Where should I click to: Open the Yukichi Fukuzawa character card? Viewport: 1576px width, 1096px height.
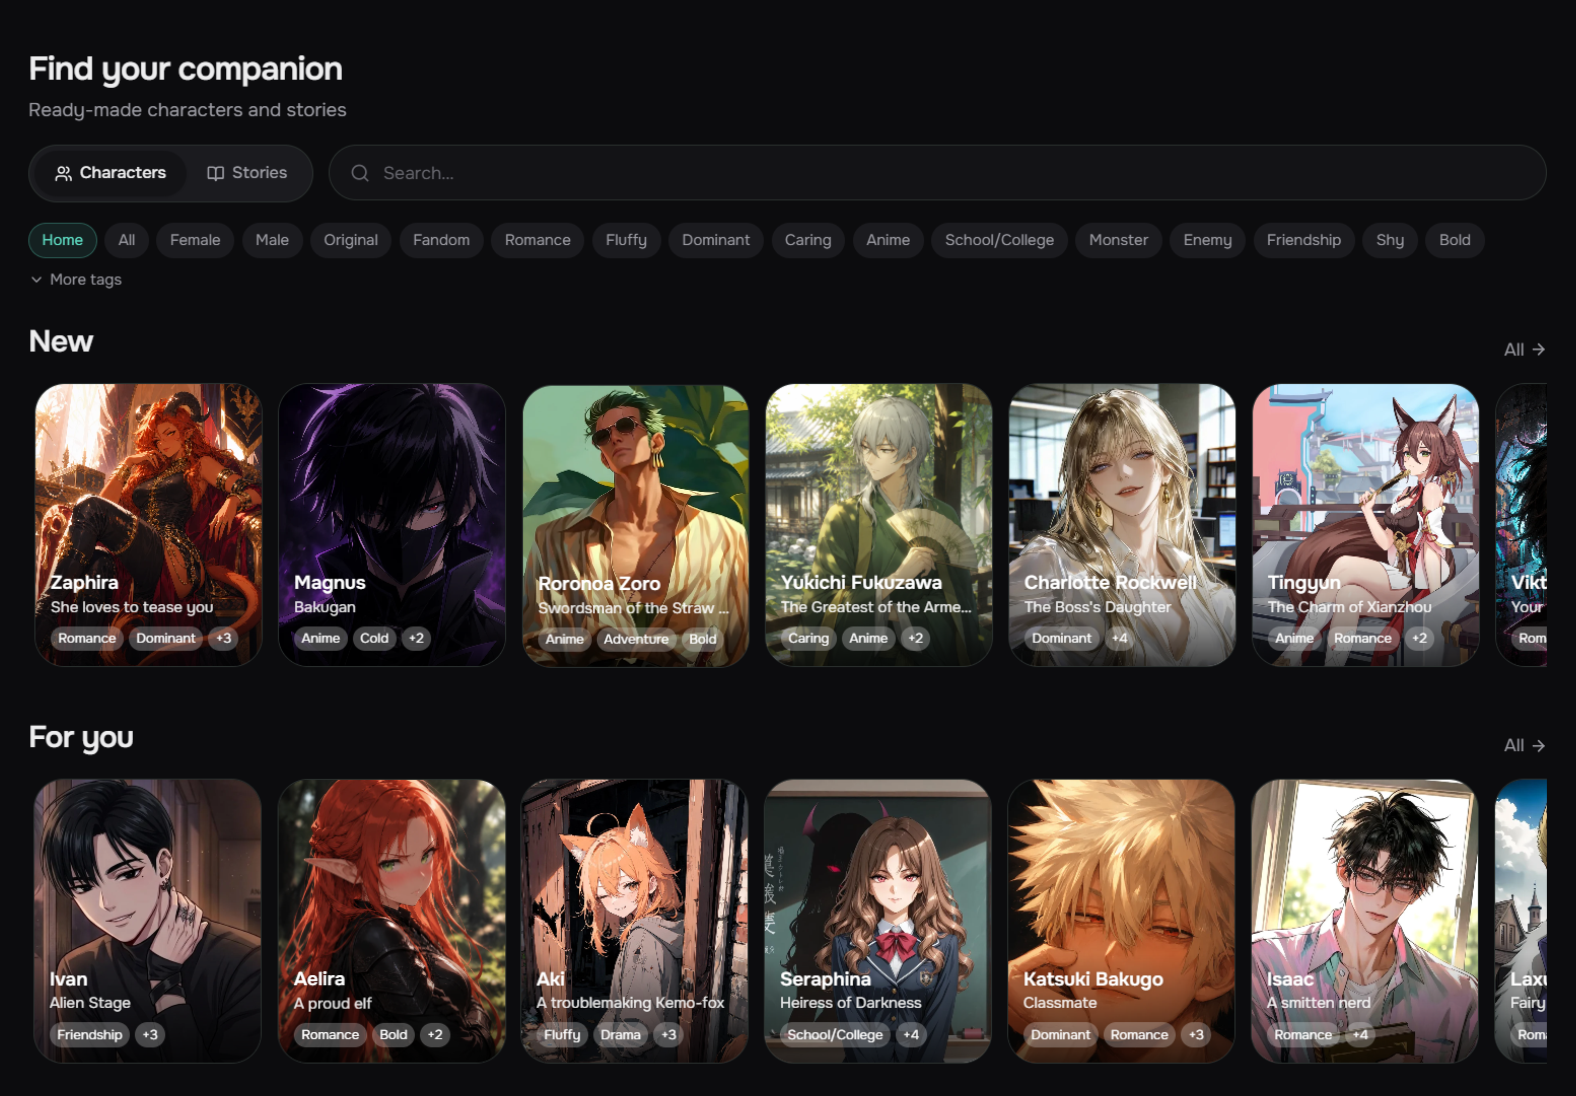[879, 525]
